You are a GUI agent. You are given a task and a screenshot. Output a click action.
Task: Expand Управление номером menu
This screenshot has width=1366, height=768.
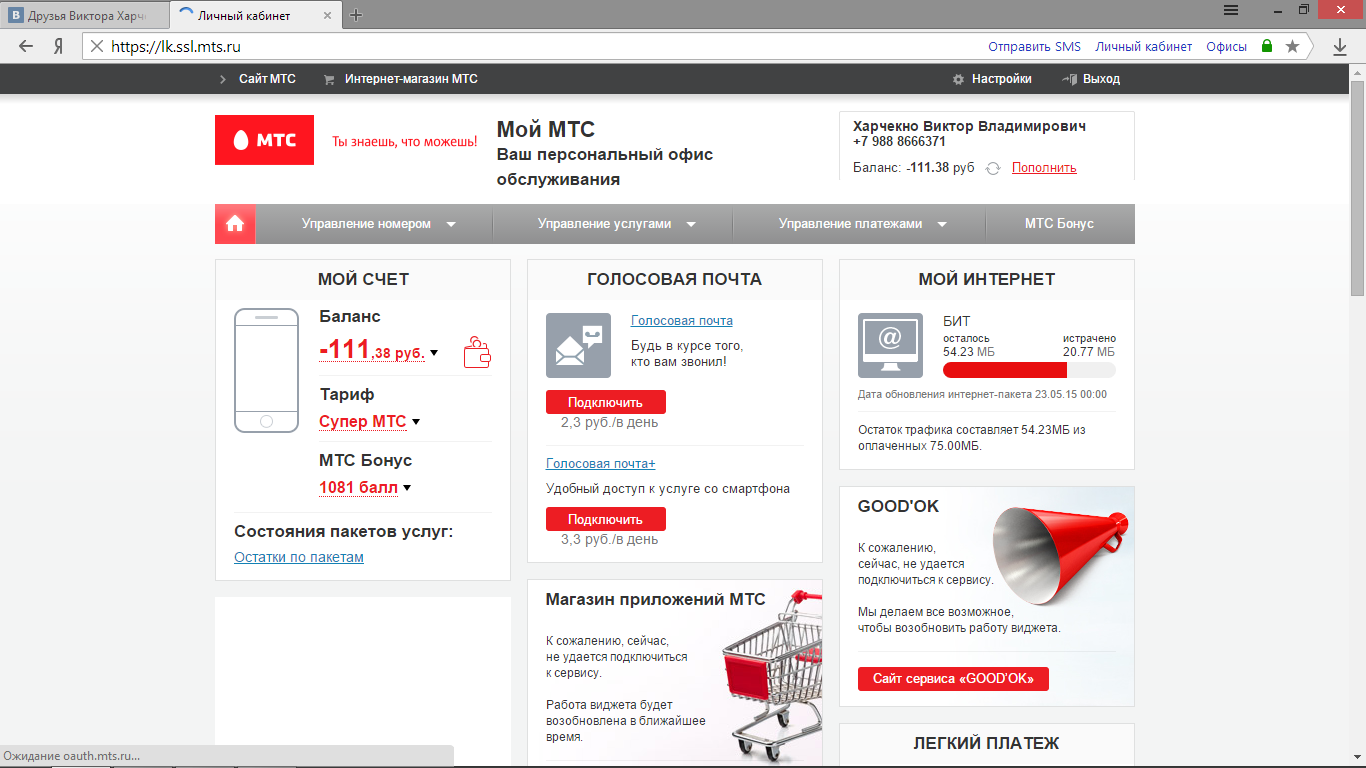378,224
